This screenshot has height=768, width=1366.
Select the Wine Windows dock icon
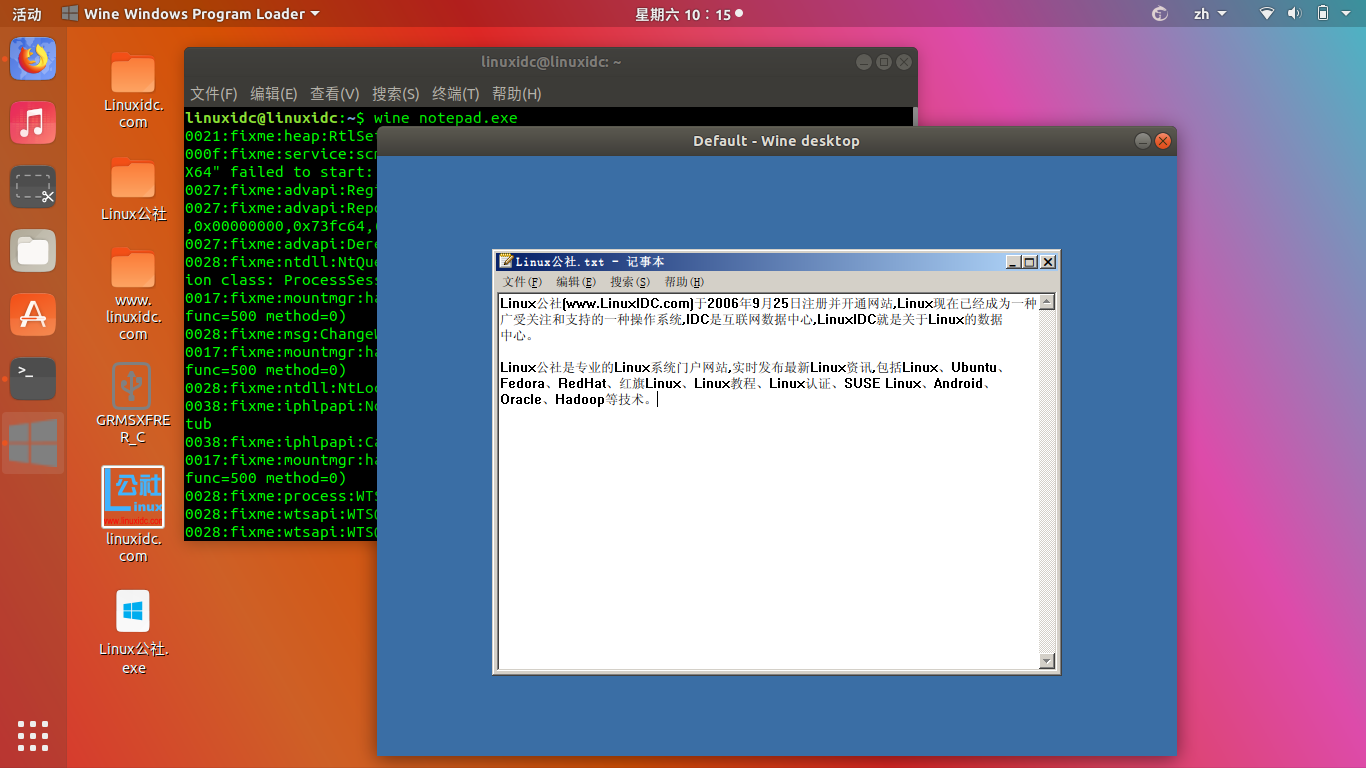coord(33,443)
